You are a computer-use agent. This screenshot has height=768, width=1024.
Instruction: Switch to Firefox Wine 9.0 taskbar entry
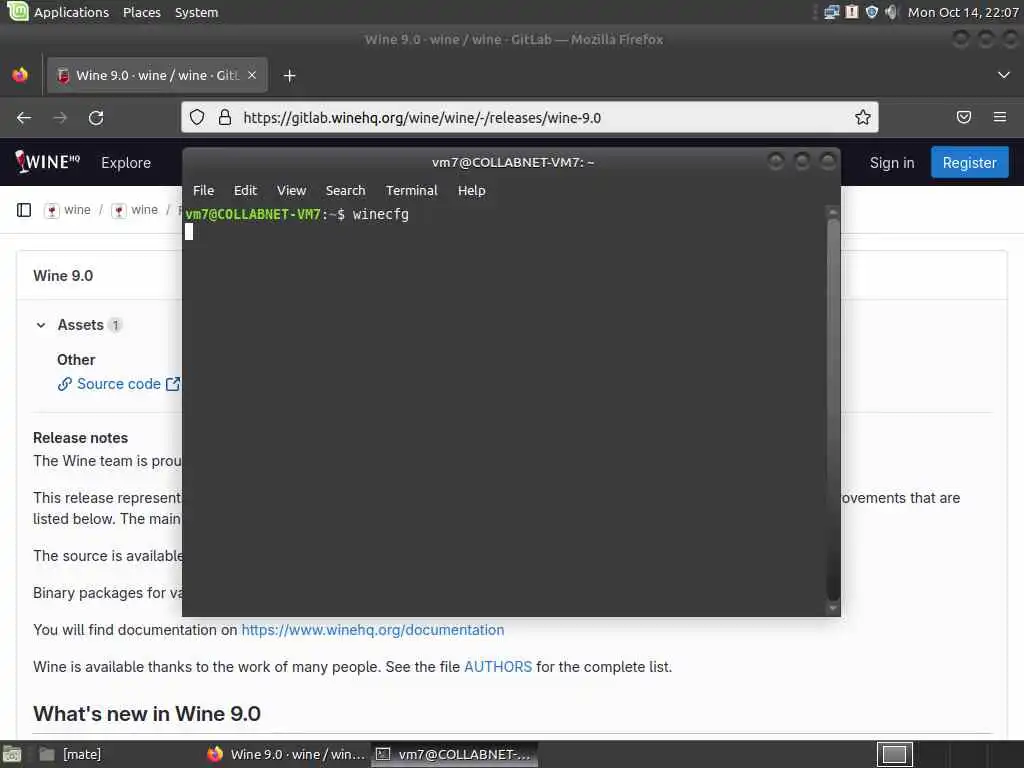coord(285,754)
